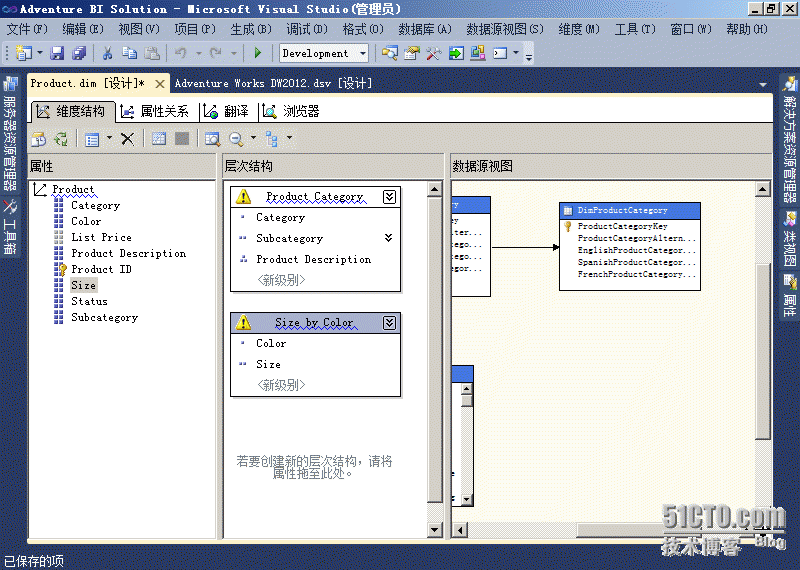
Task: Open dropdown beside the diagram layout icon
Action: [x=289, y=138]
